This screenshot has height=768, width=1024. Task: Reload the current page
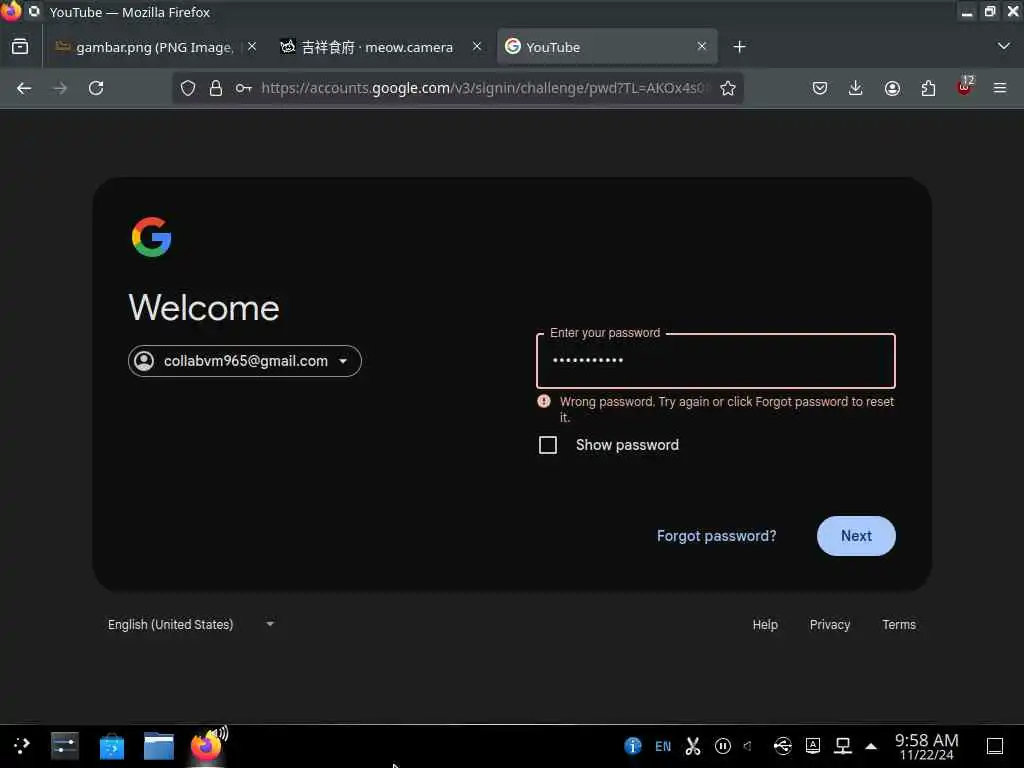coord(96,88)
